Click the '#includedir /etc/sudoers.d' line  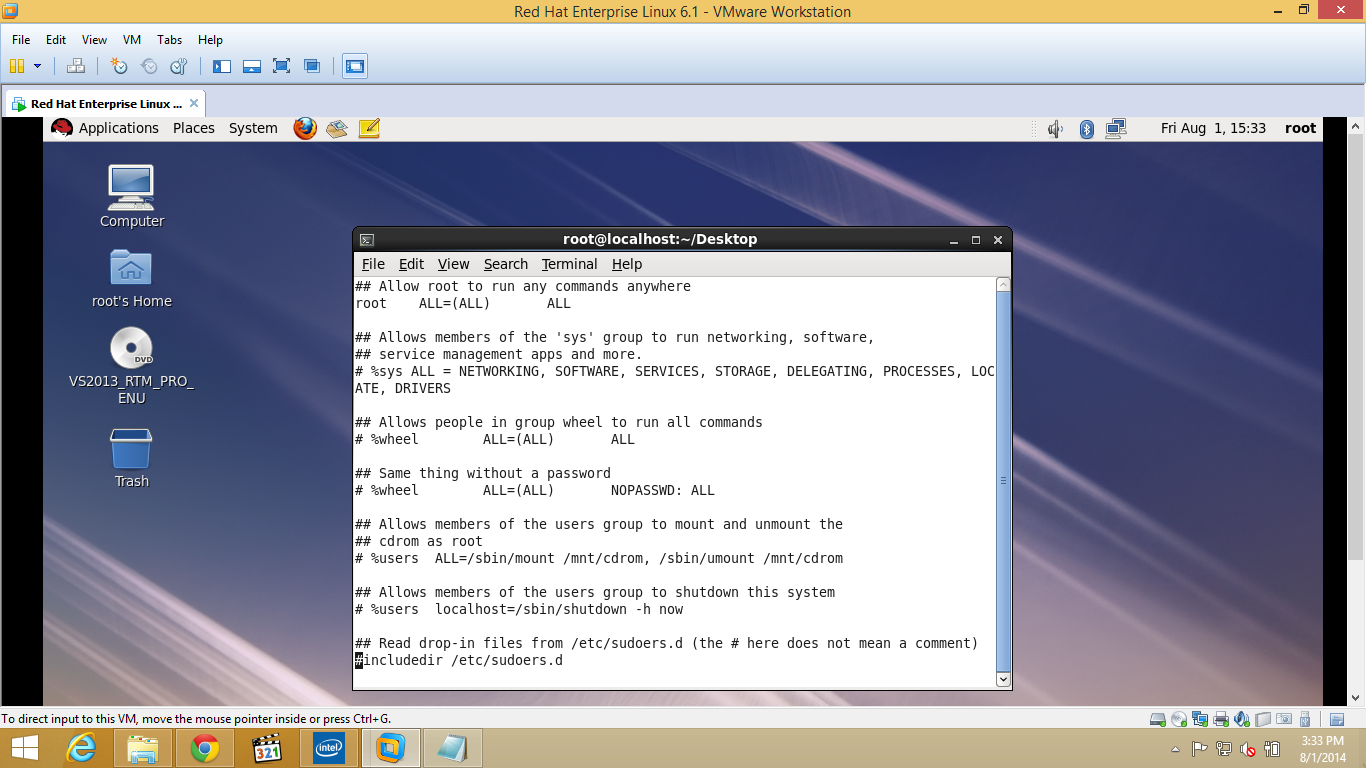tap(459, 661)
